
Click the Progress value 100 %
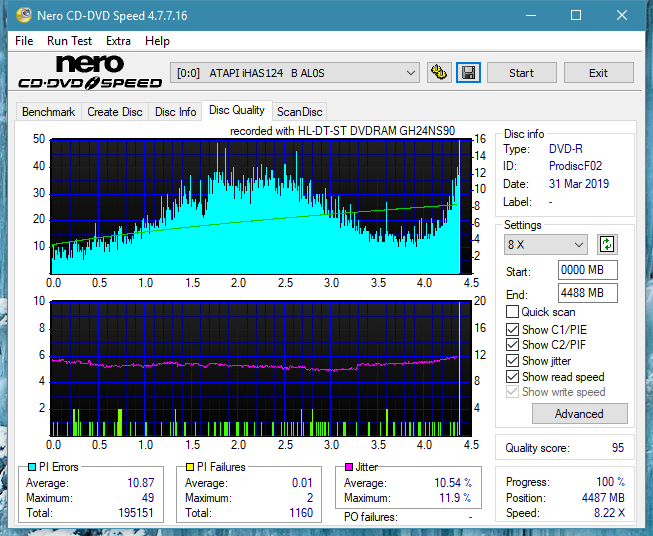point(611,482)
